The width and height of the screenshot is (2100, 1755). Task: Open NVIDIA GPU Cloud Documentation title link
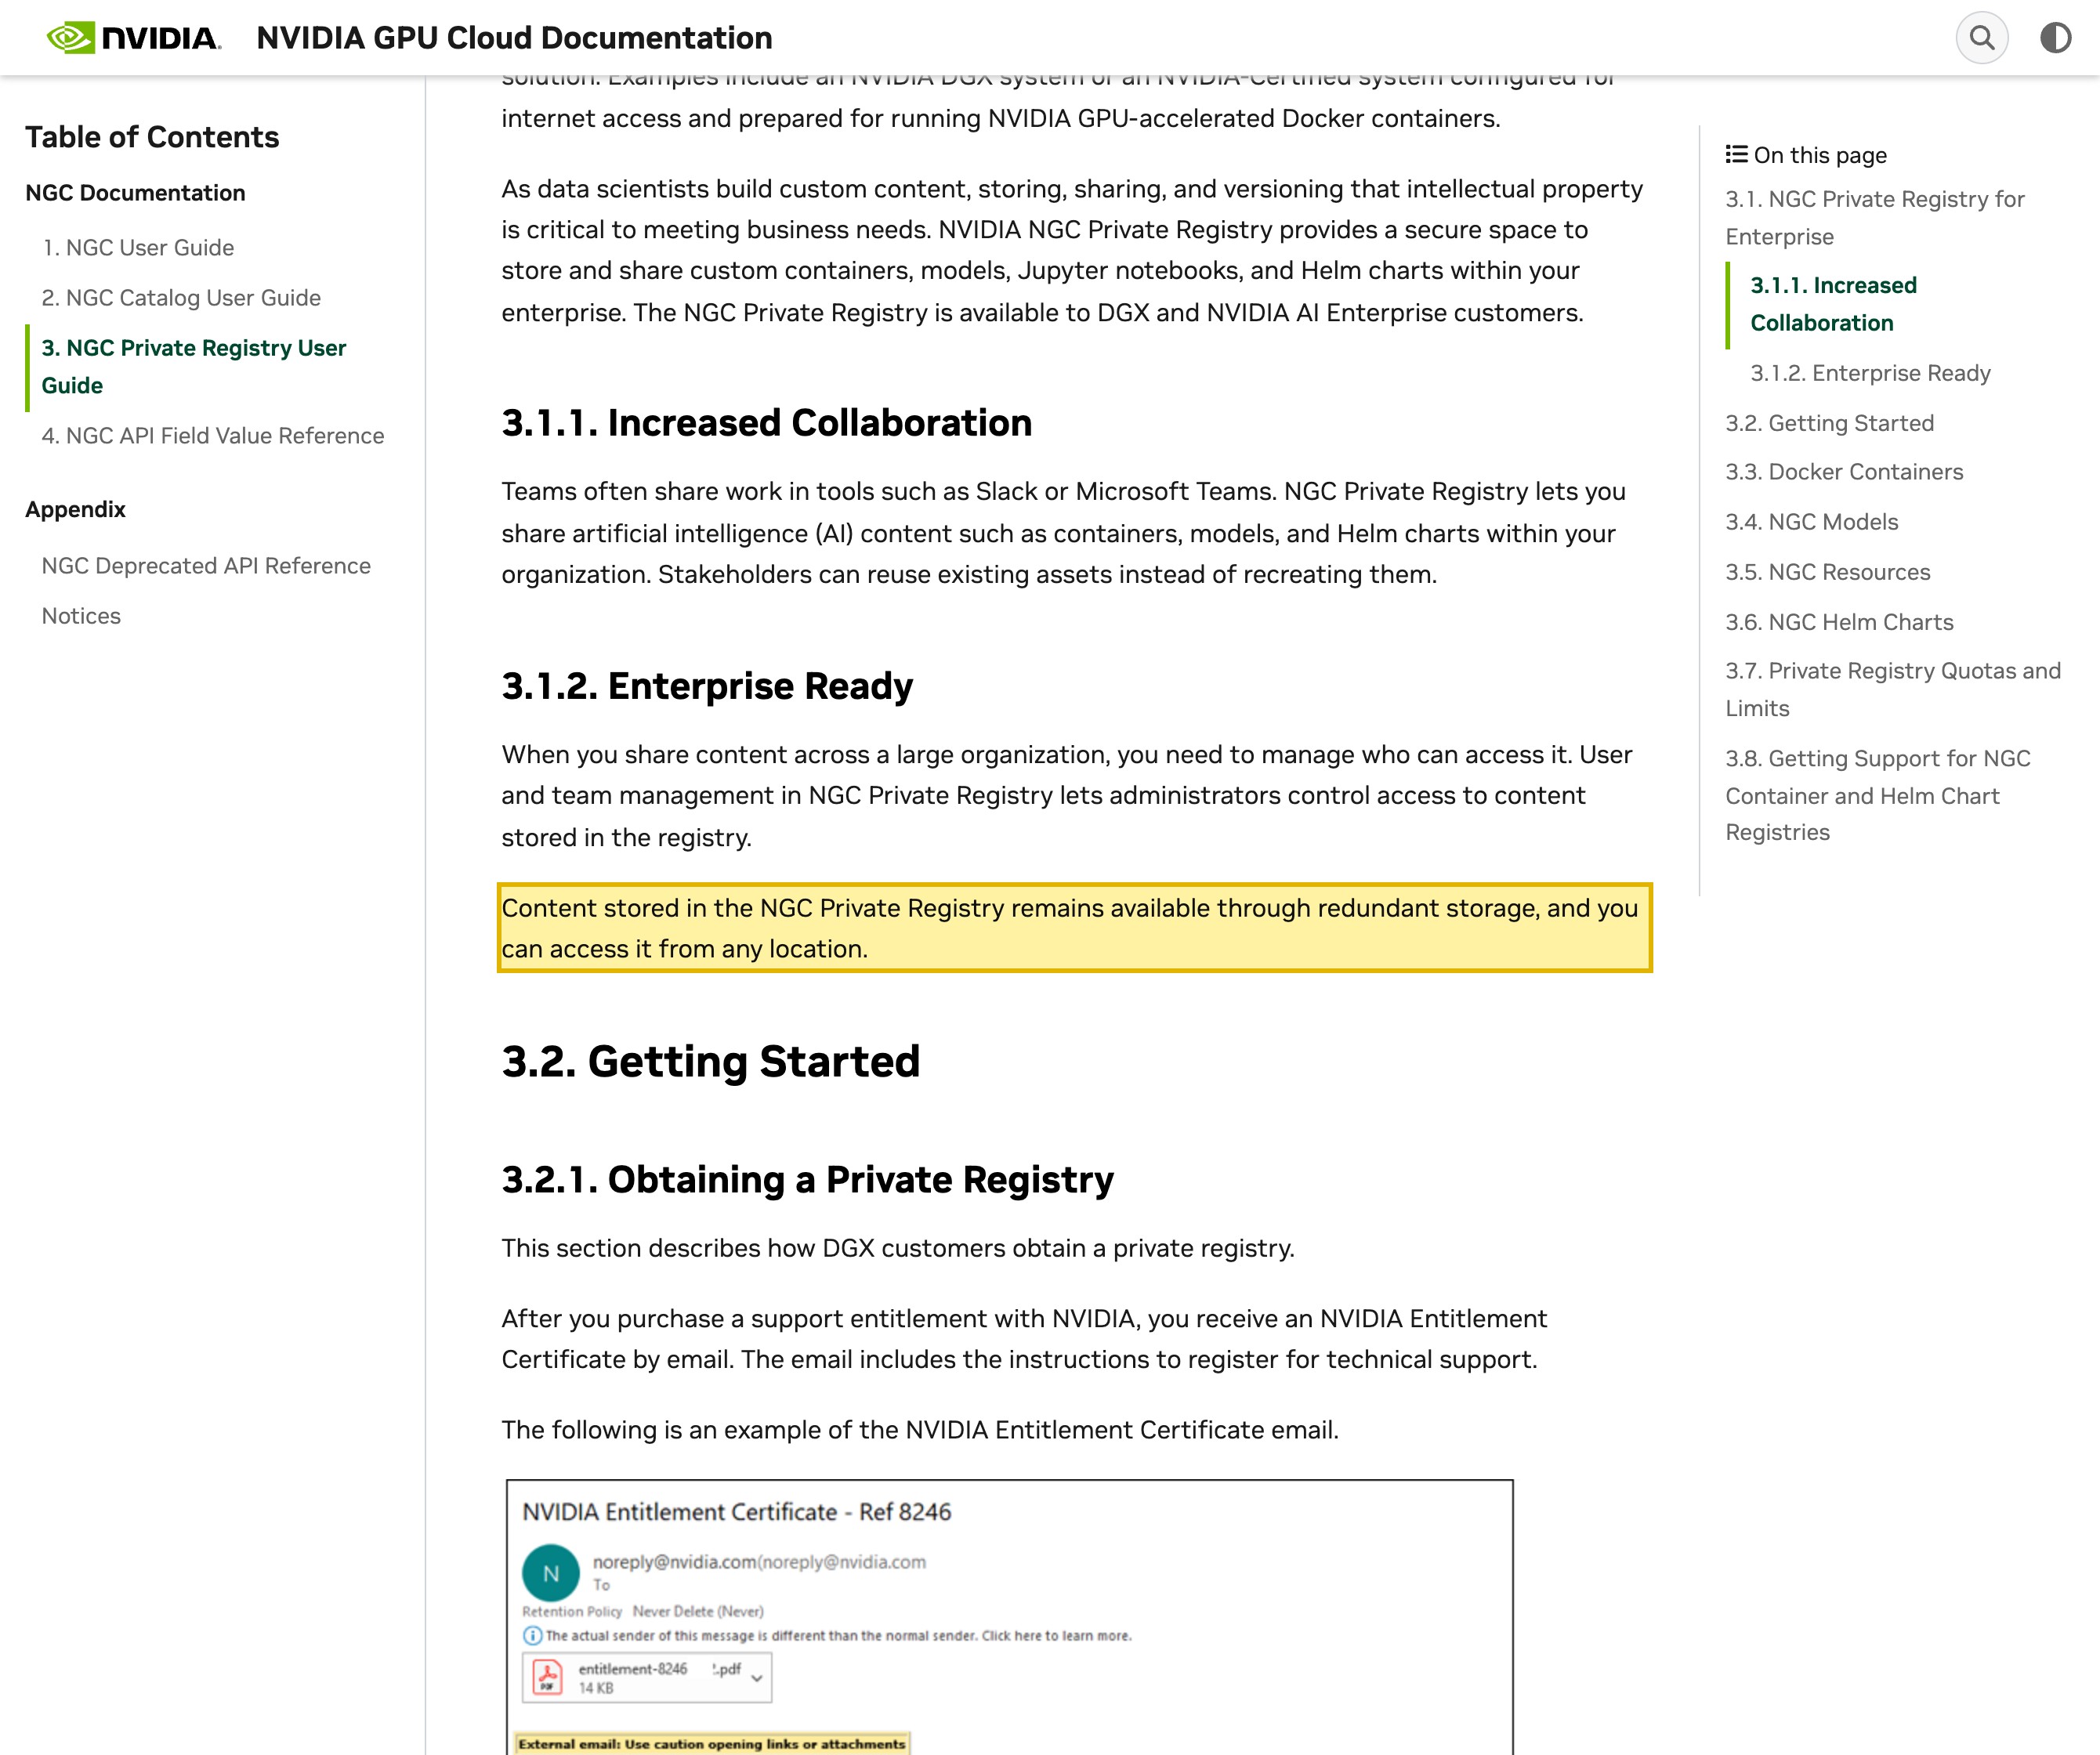click(514, 38)
